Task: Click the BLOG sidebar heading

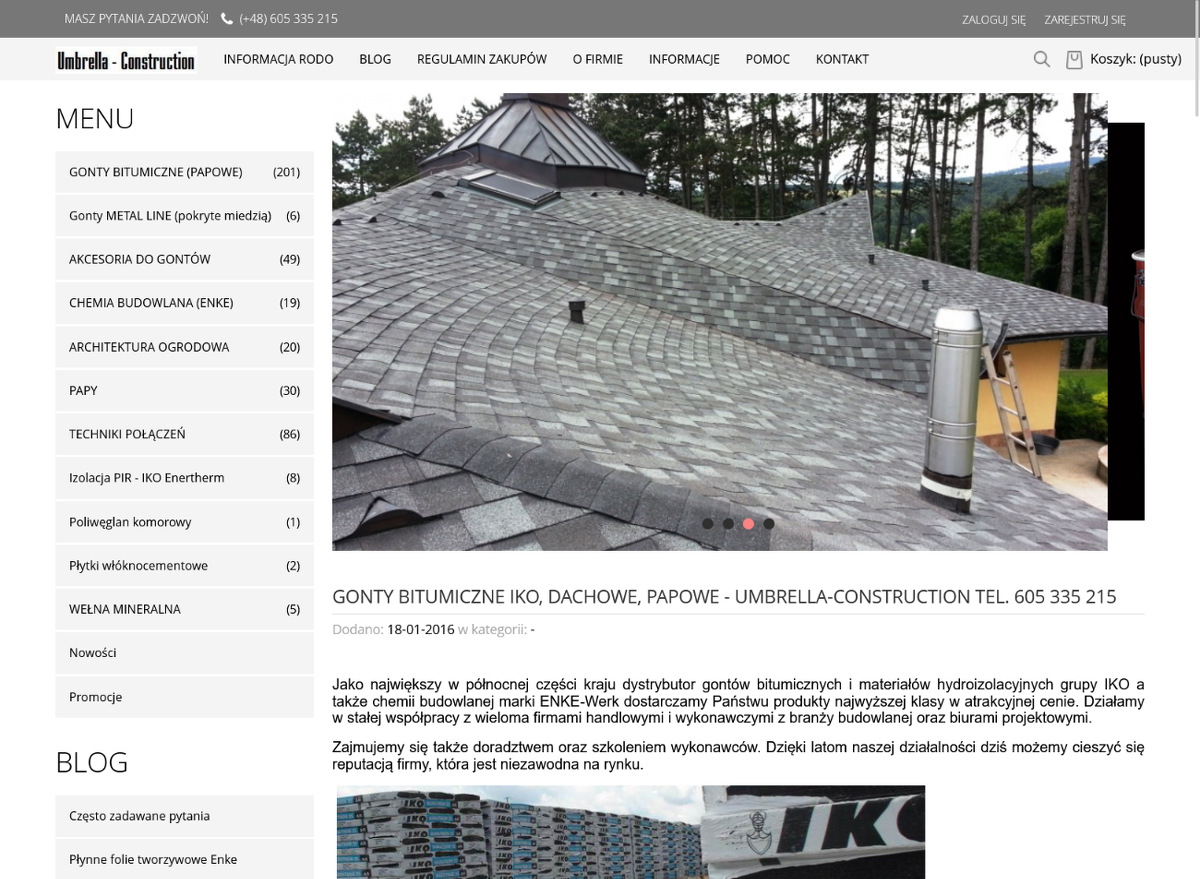Action: 92,762
